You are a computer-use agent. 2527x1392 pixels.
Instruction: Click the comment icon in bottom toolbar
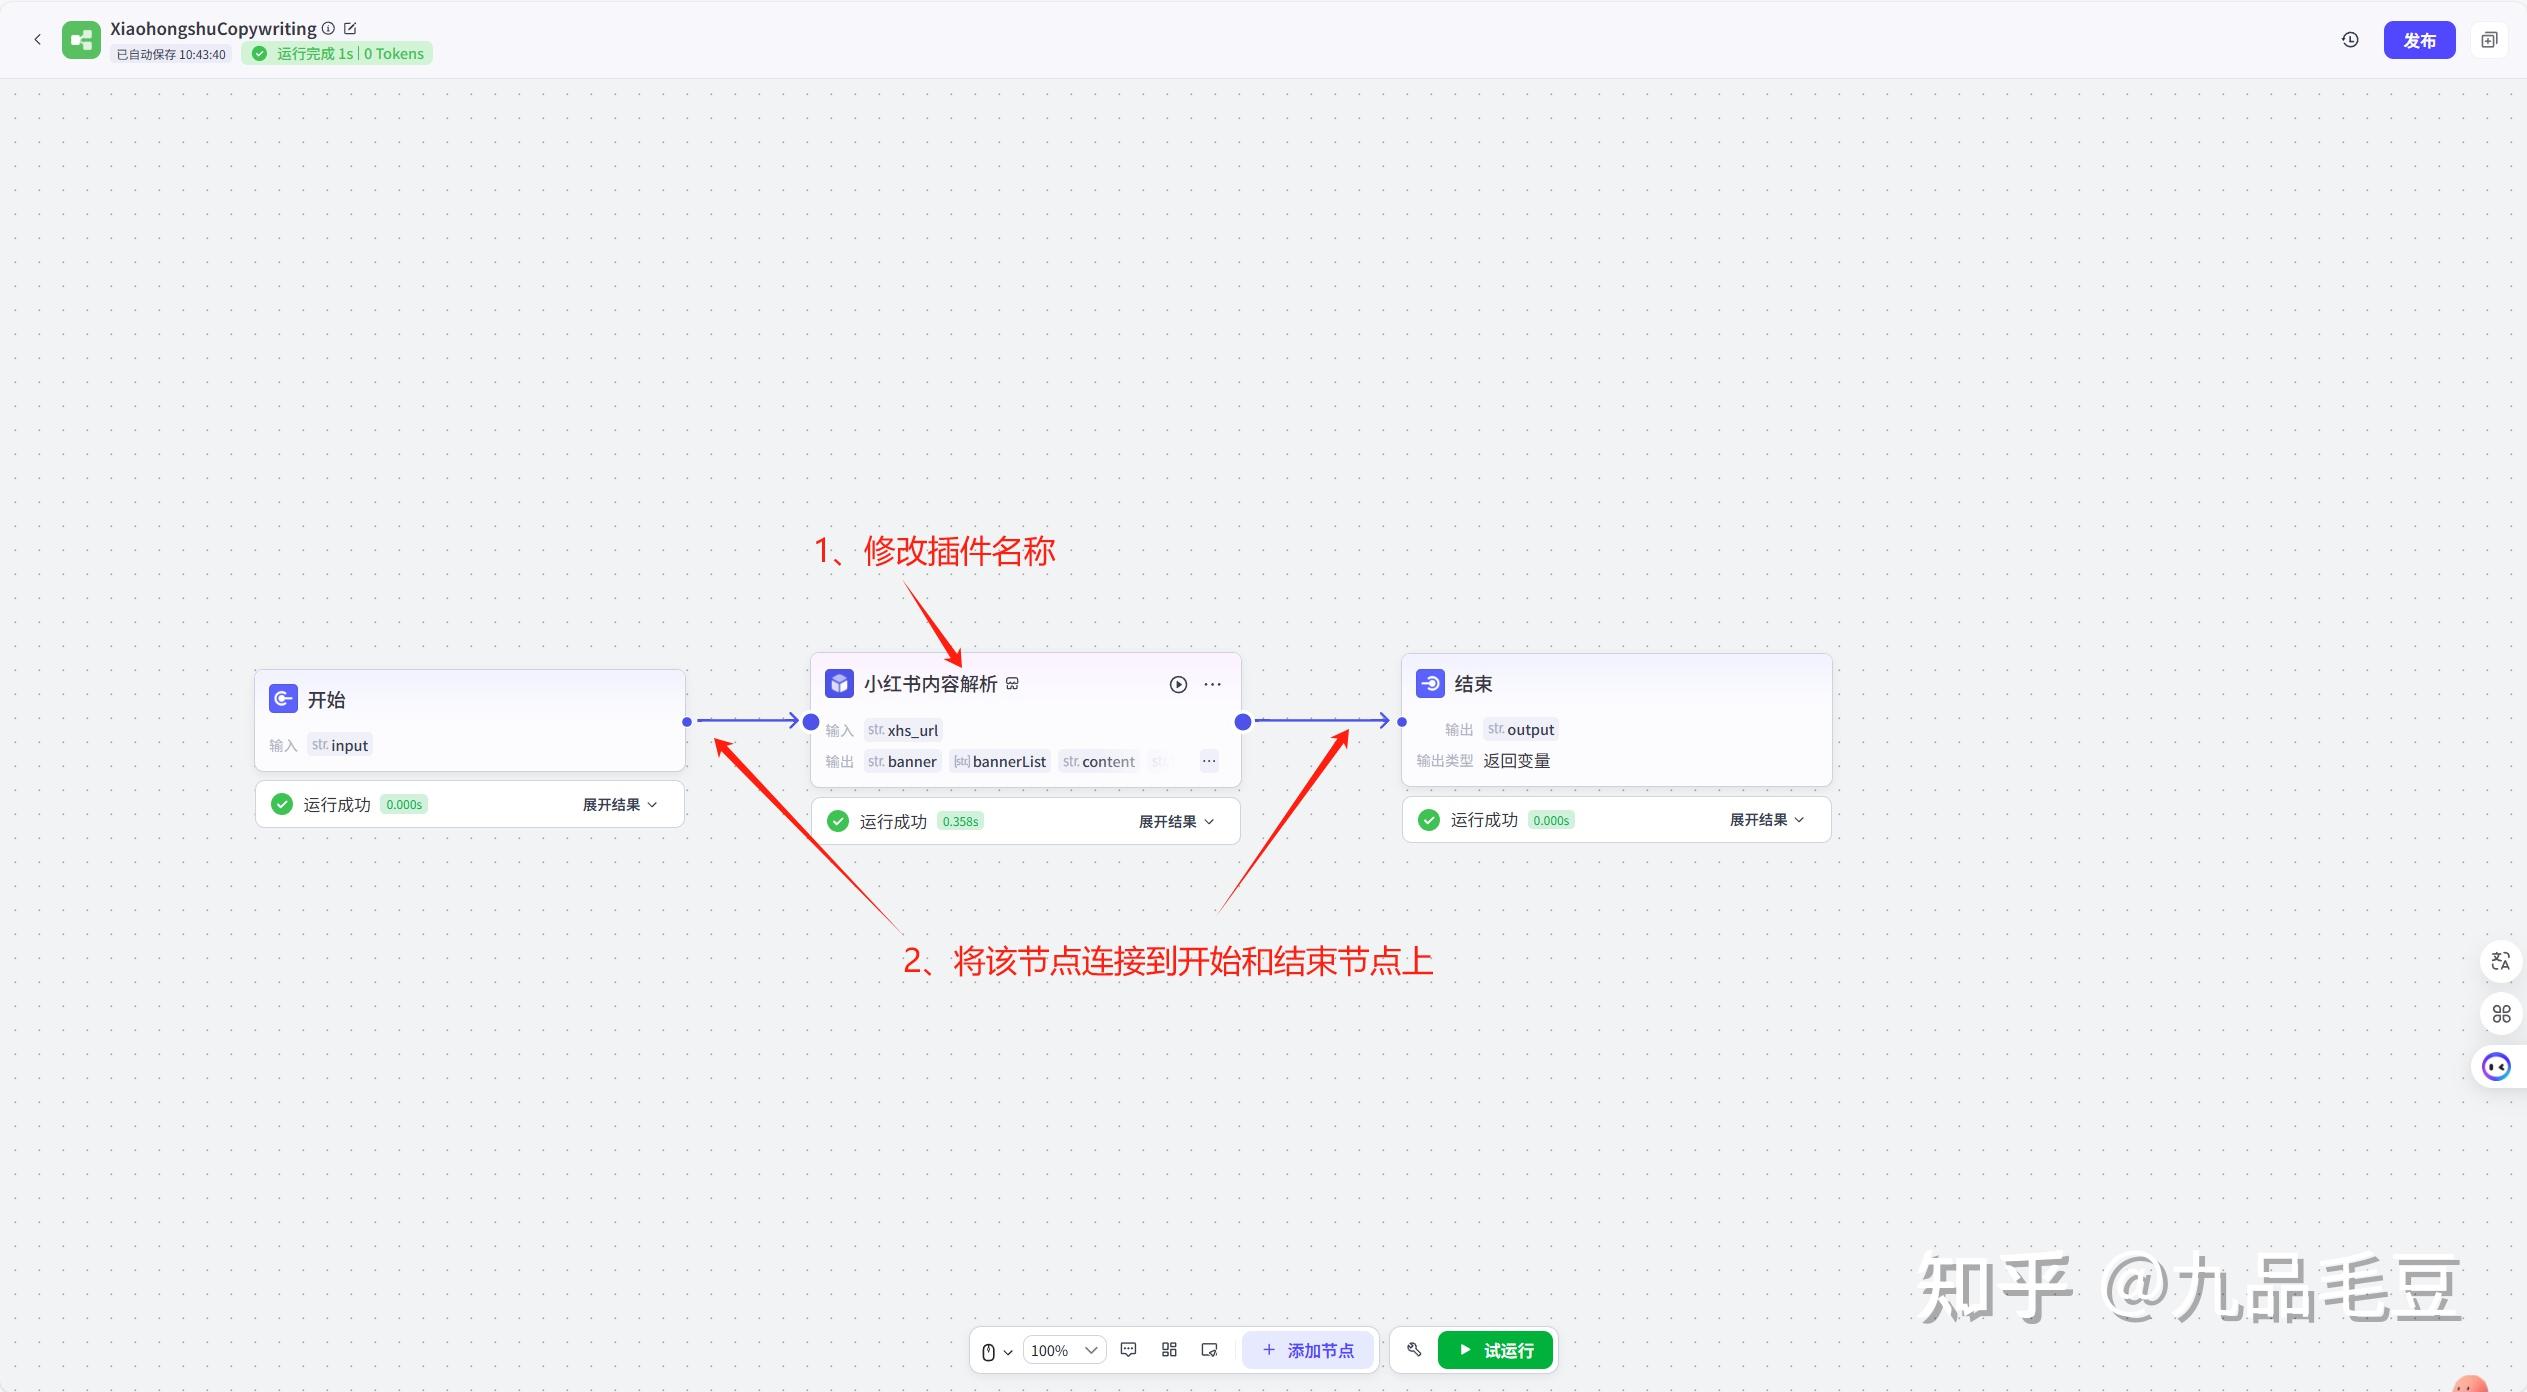coord(1129,1350)
